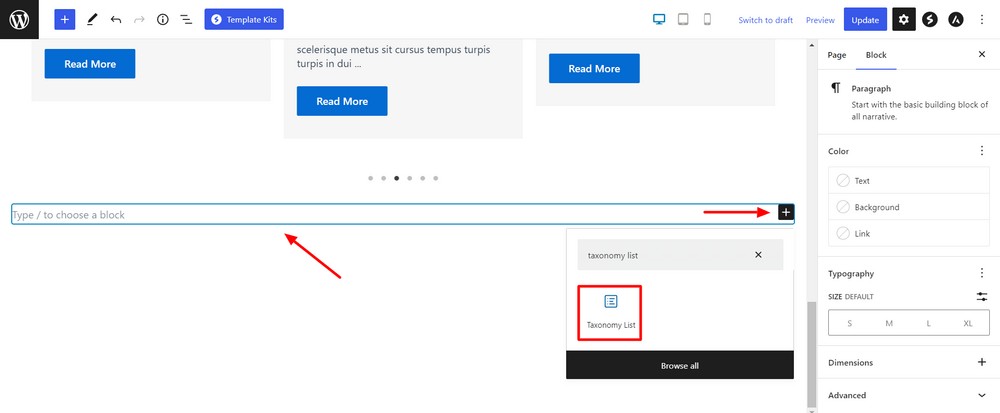Select the Taxonomy List block

611,312
